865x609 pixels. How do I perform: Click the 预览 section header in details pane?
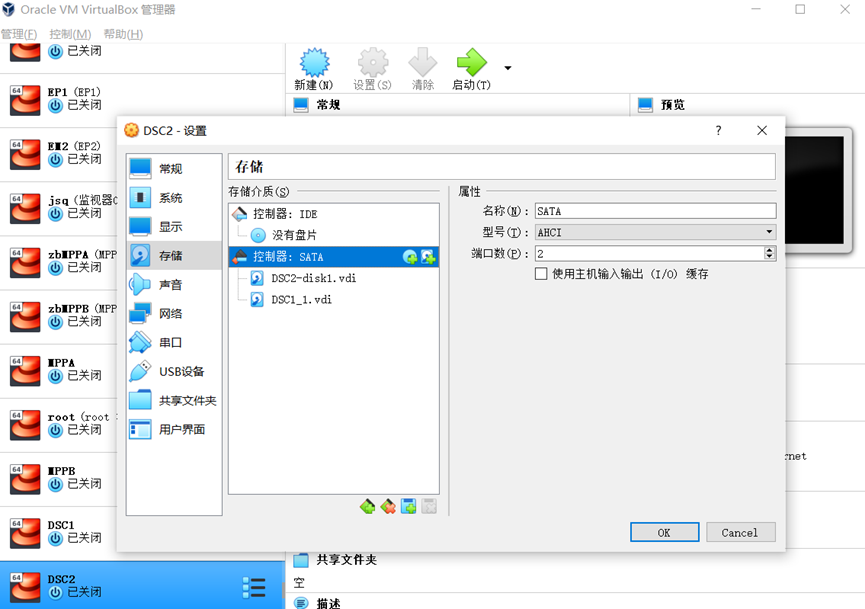(673, 105)
